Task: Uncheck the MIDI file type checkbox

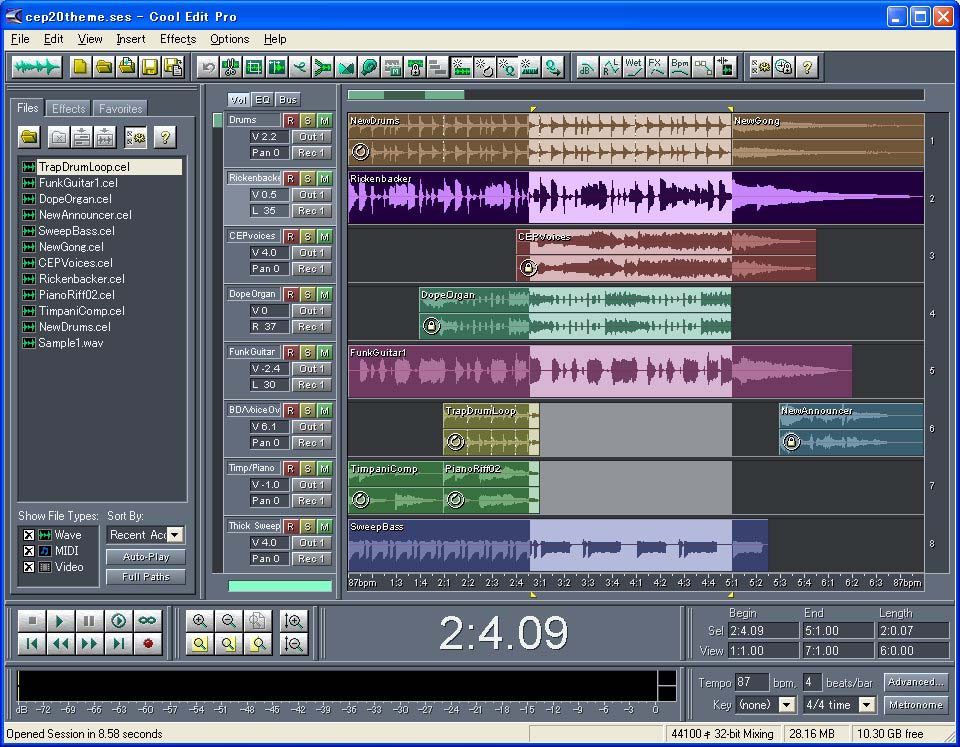Action: click(x=28, y=551)
